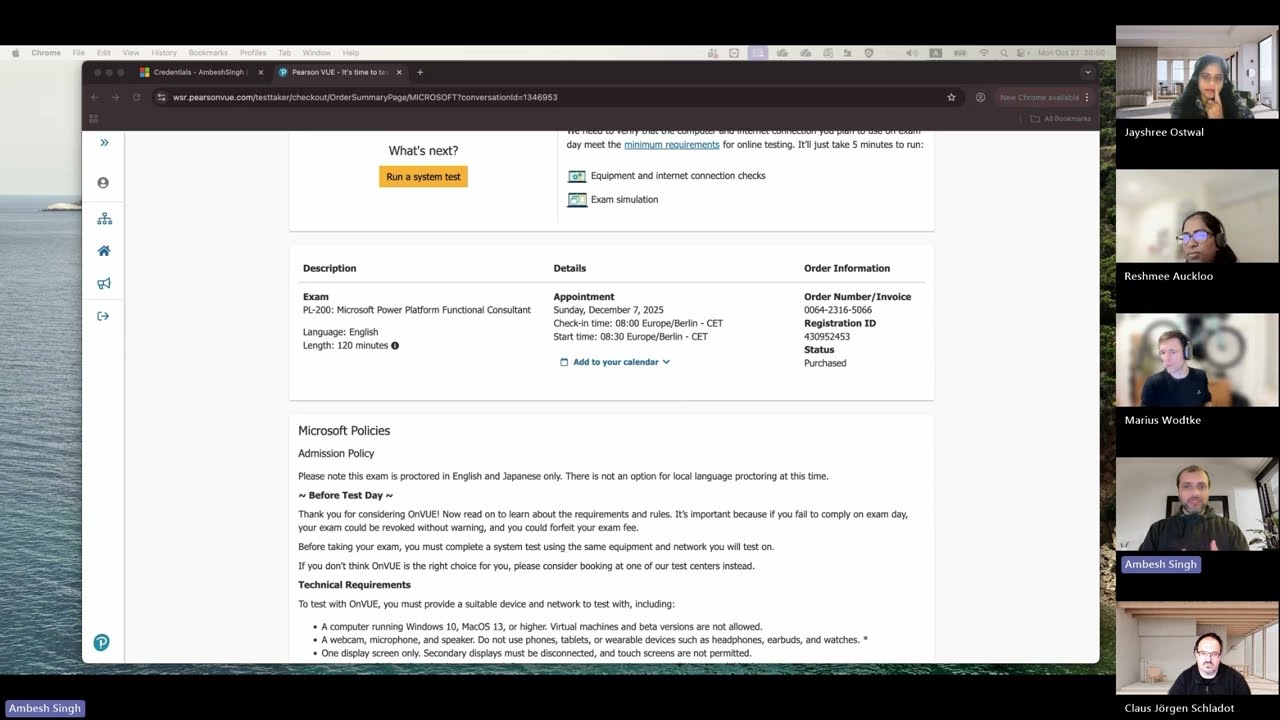This screenshot has height=720, width=1280.
Task: Click the order number 0064-2316-5066
Action: point(838,310)
